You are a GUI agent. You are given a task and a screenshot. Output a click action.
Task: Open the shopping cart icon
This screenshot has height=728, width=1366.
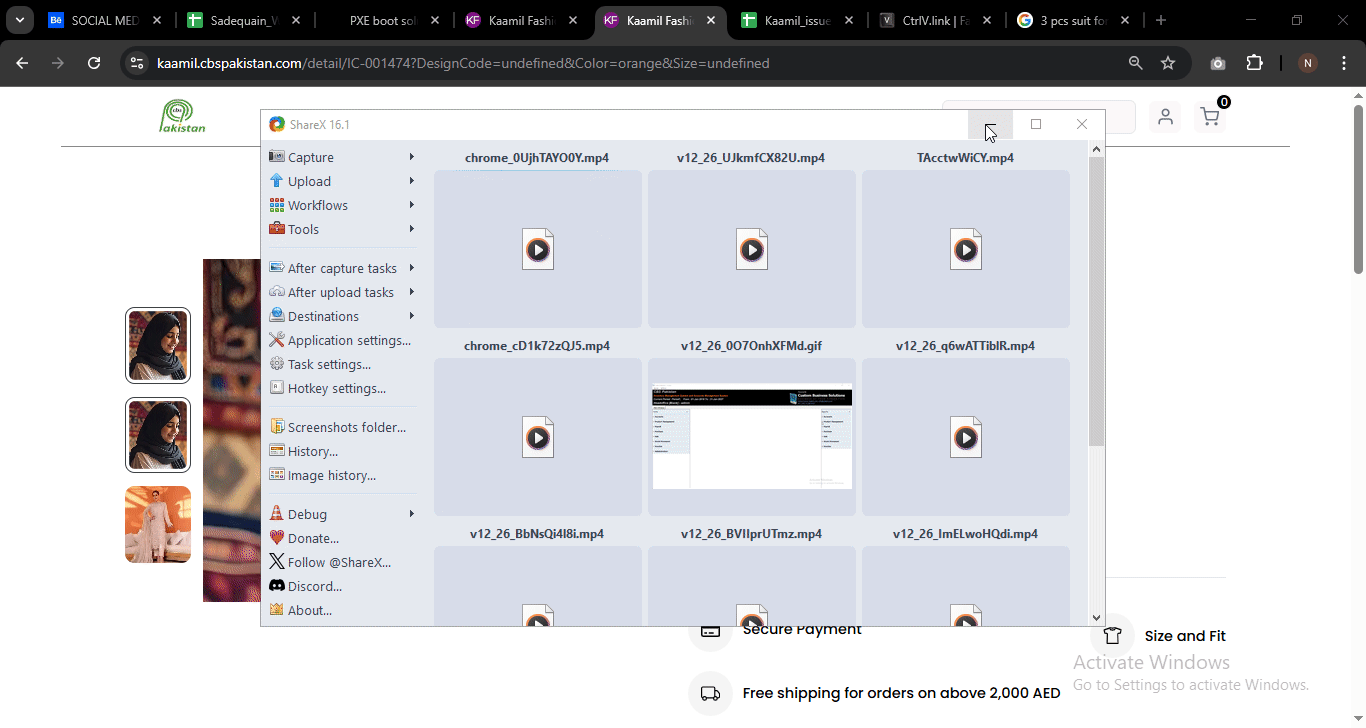(1210, 117)
